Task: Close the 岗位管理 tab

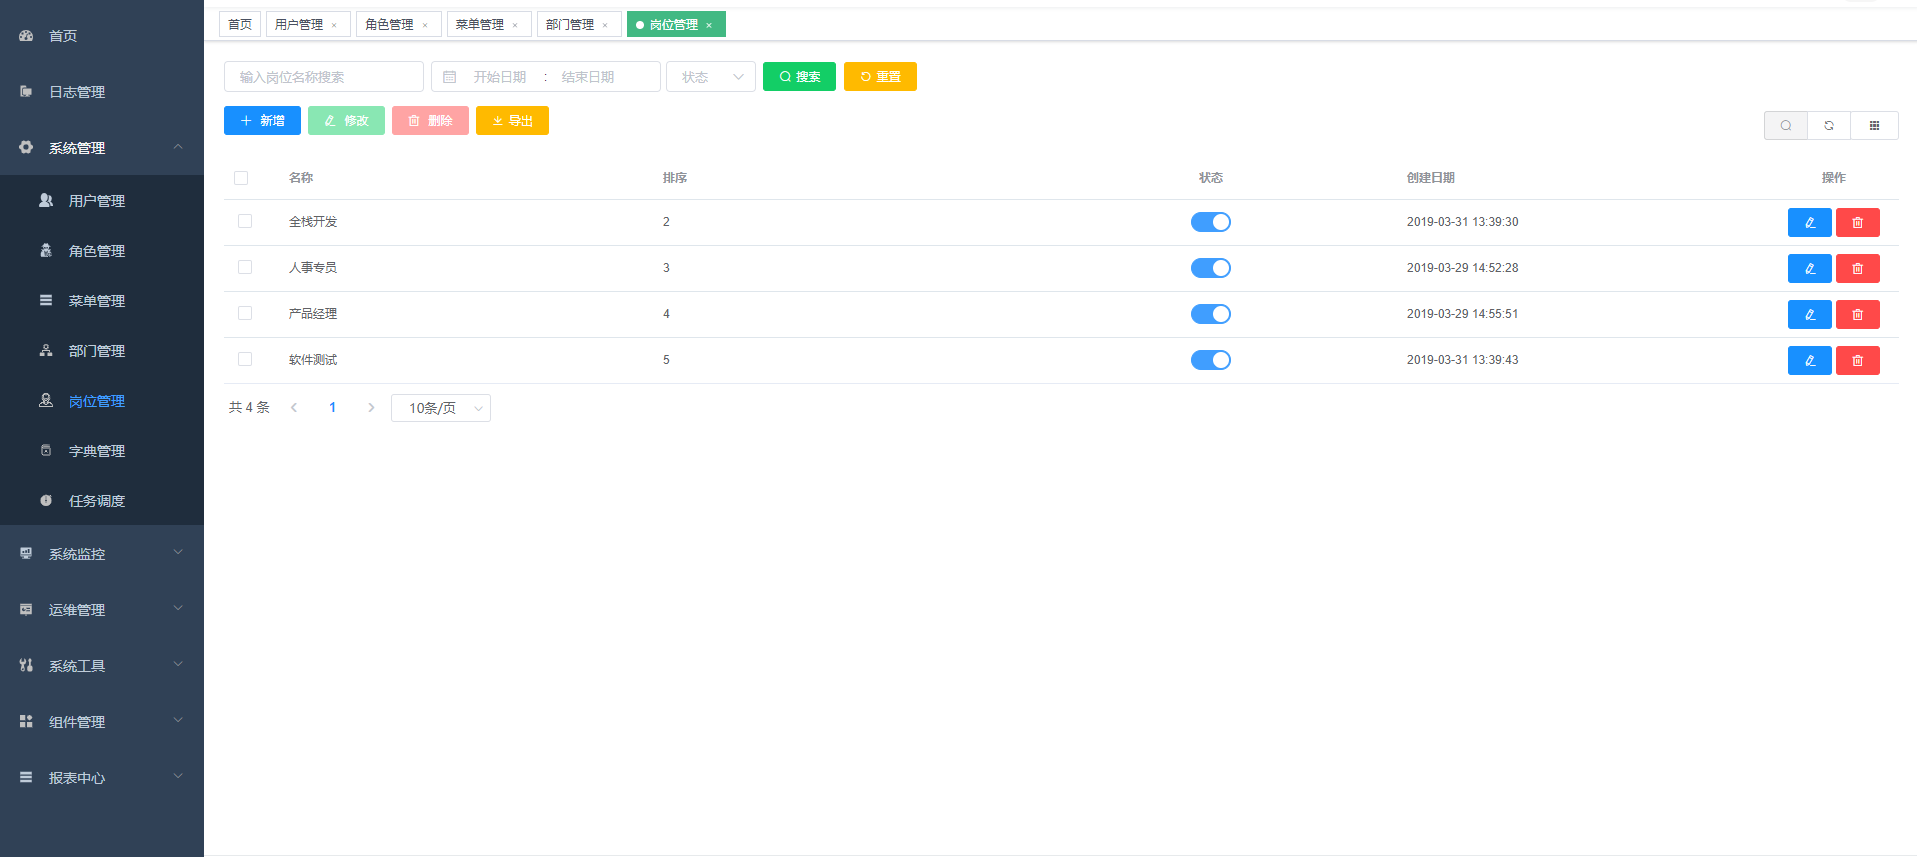Action: (709, 25)
